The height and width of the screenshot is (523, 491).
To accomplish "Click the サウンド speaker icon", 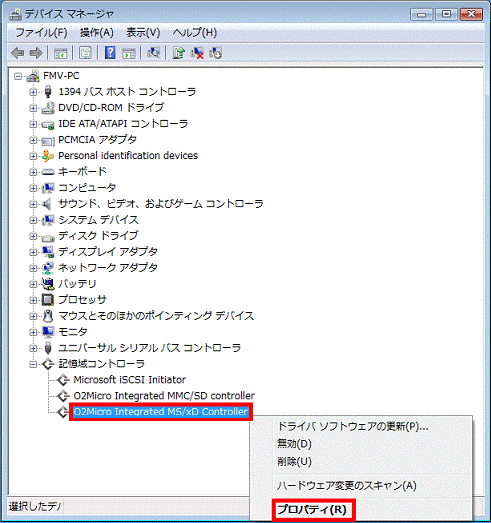I will coord(47,204).
